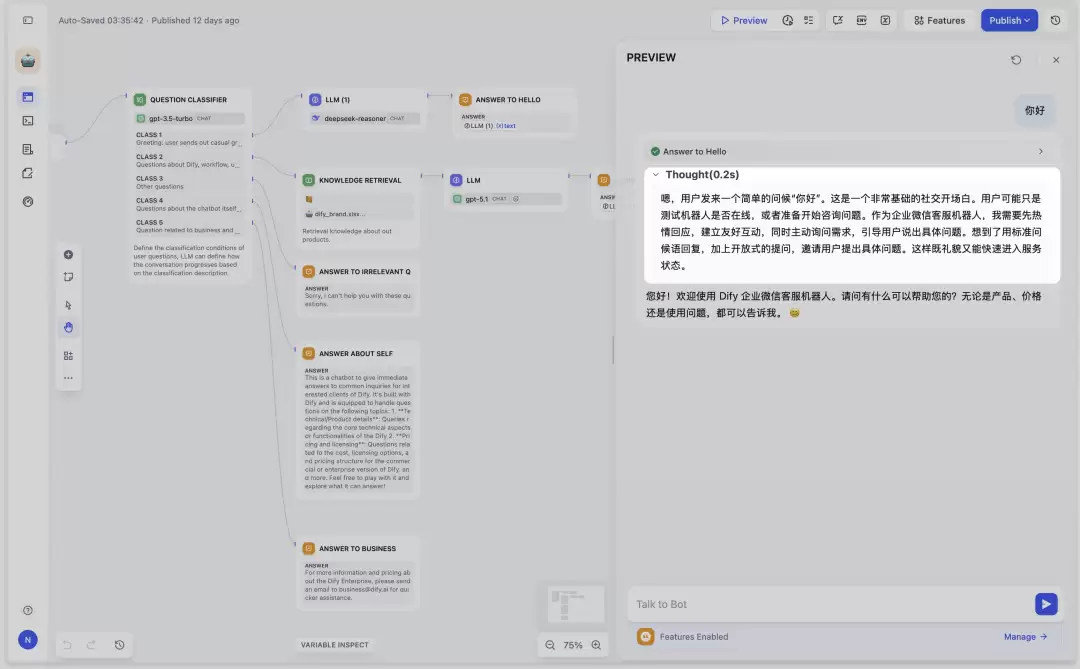Zoom out the workflow canvas
The height and width of the screenshot is (669, 1080).
tap(550, 645)
